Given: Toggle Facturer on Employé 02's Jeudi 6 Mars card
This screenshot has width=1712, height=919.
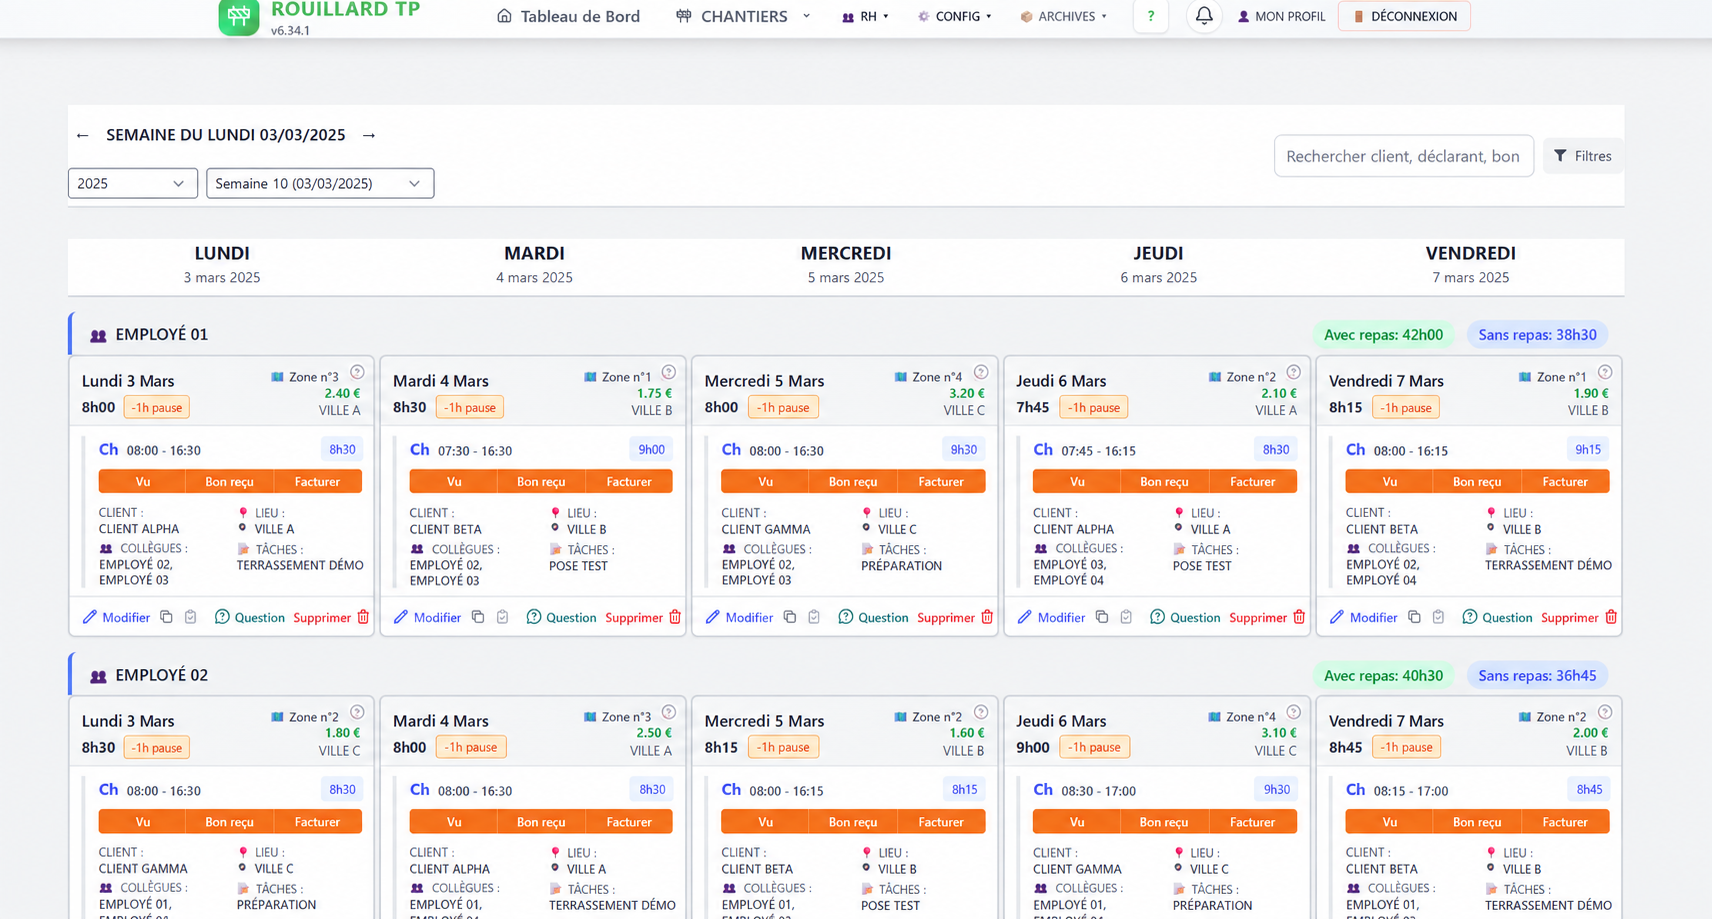Looking at the screenshot, I should 1253,822.
